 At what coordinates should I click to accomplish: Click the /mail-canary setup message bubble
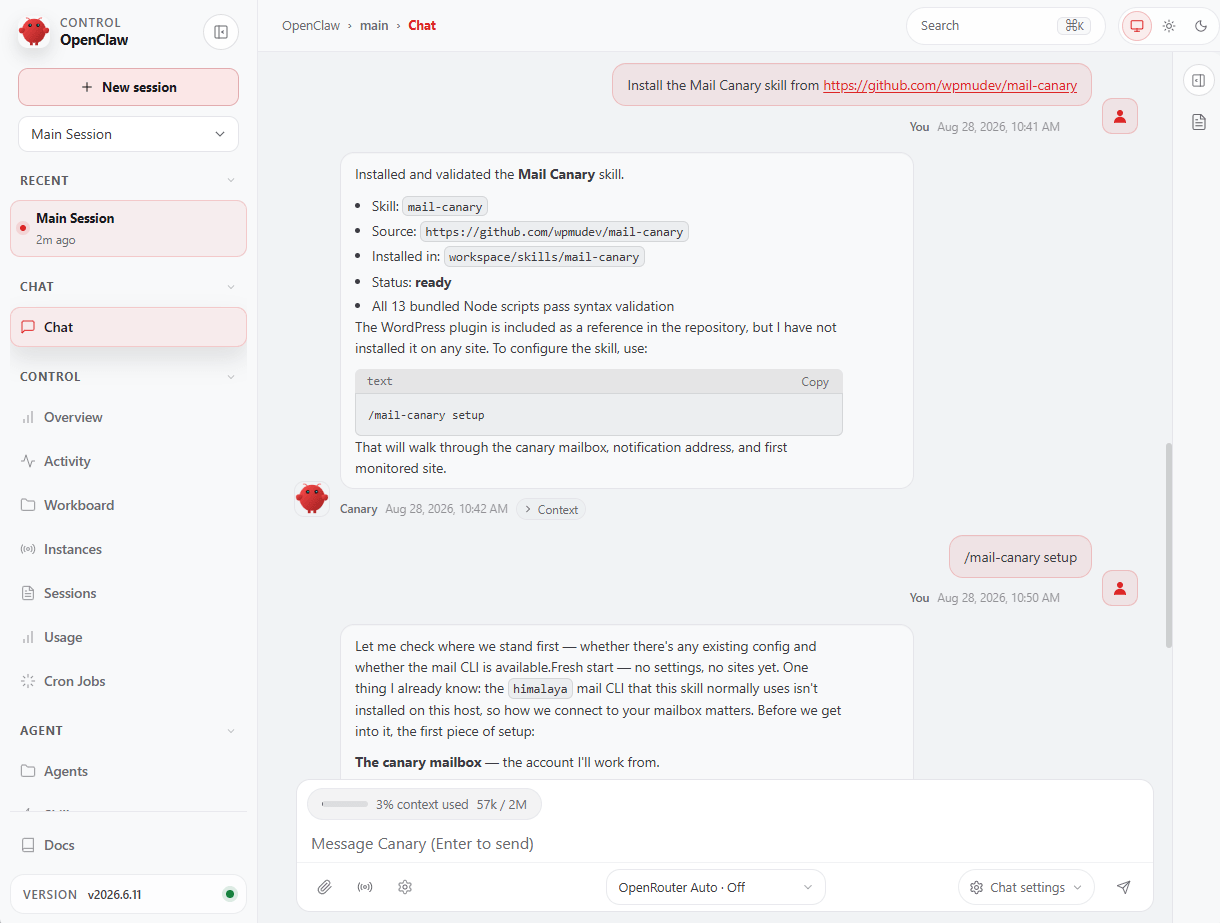coord(1020,557)
